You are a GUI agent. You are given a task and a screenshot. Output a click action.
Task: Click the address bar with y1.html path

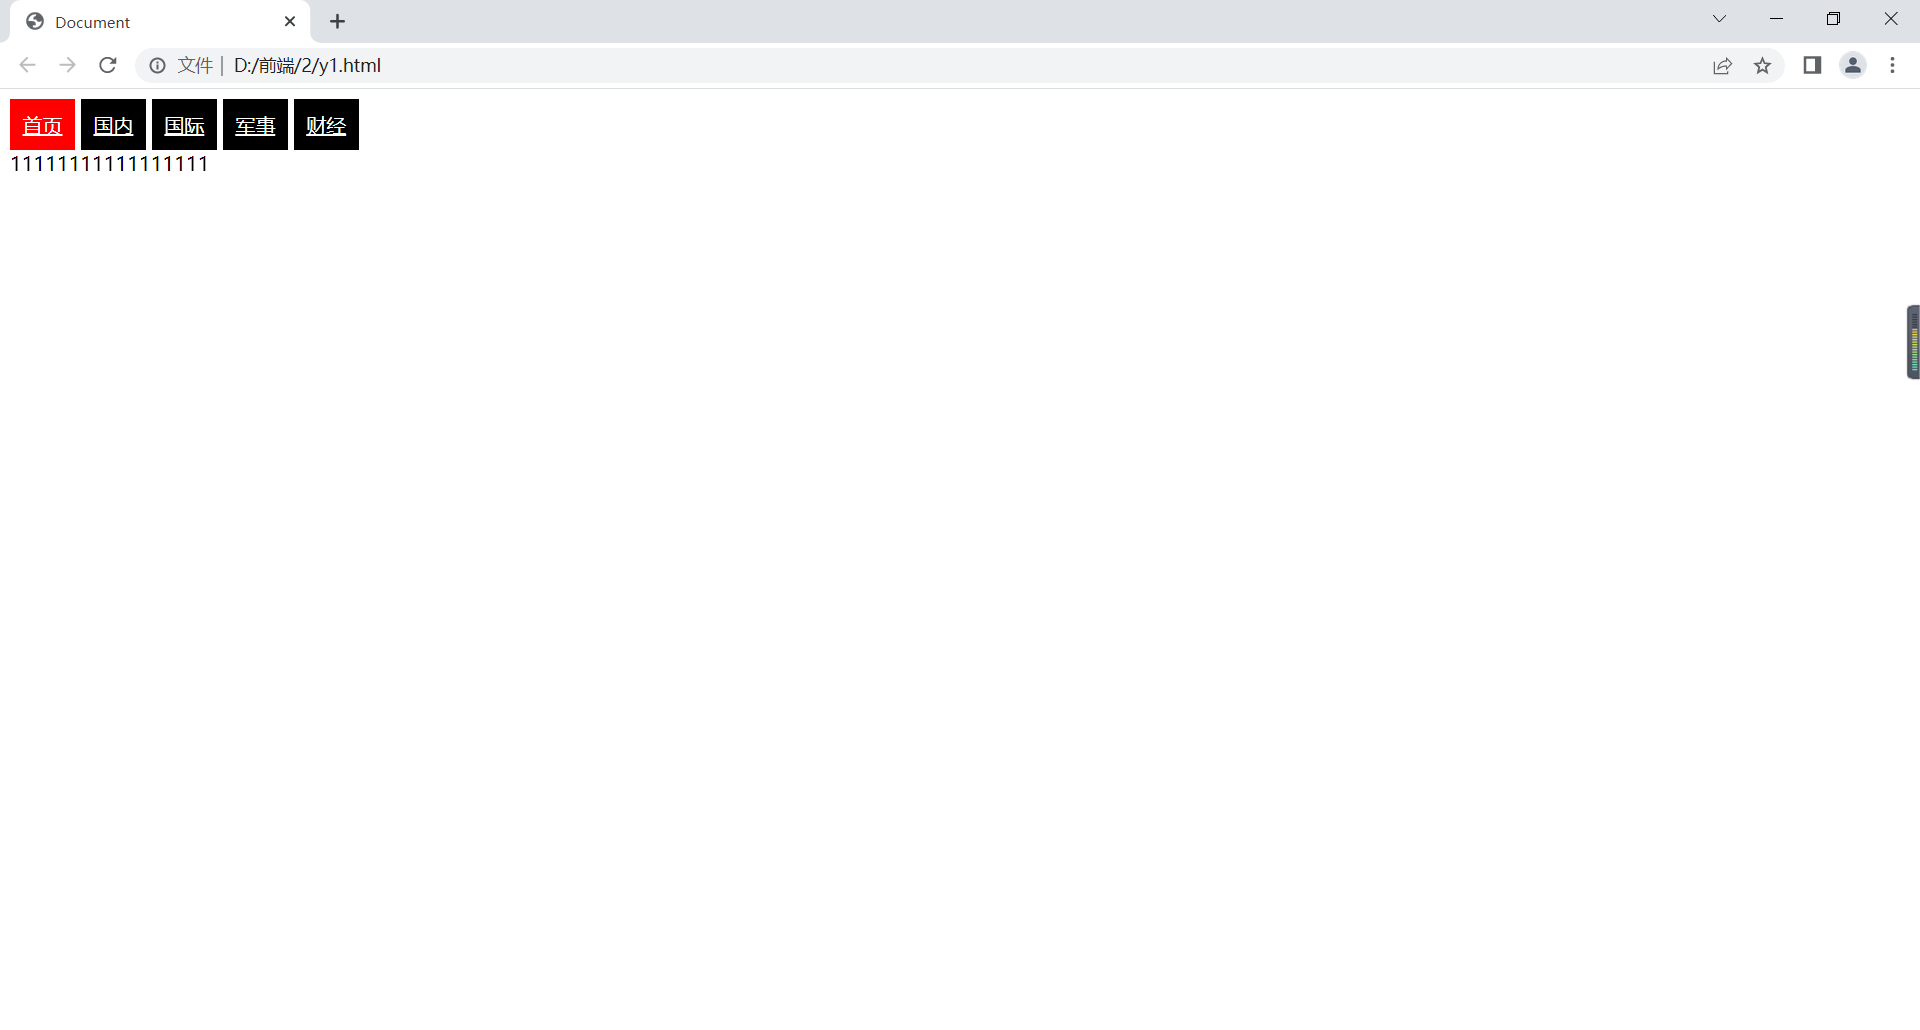[900, 65]
